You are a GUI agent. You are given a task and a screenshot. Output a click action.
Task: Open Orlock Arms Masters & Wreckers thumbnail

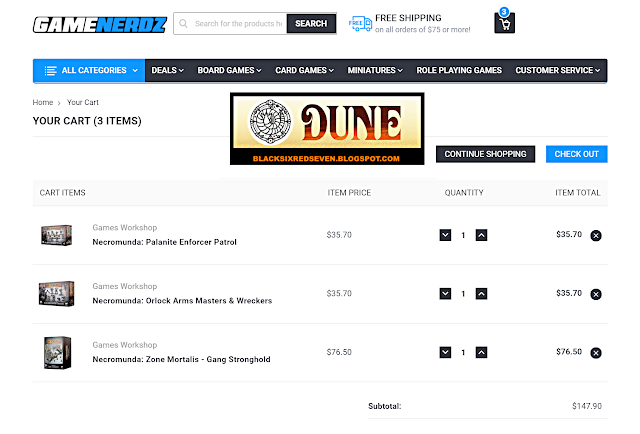point(57,294)
